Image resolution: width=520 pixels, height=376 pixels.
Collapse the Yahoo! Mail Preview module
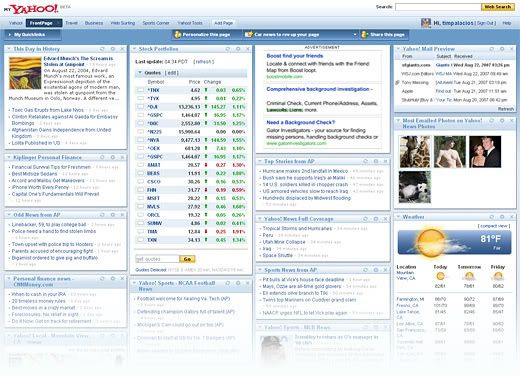pos(398,49)
